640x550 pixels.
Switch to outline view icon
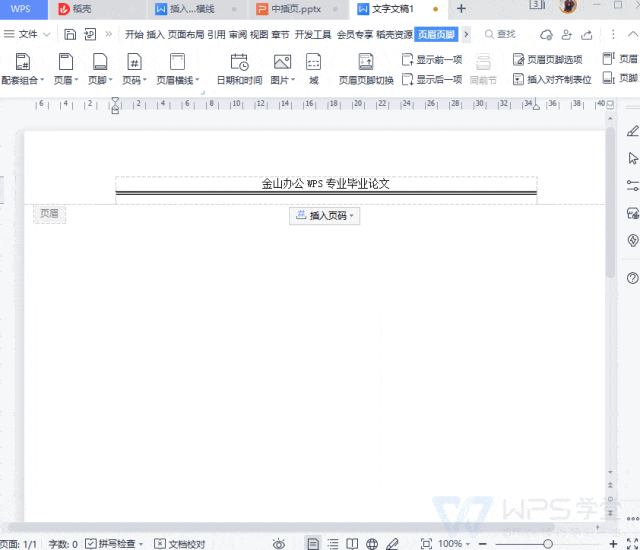point(333,544)
